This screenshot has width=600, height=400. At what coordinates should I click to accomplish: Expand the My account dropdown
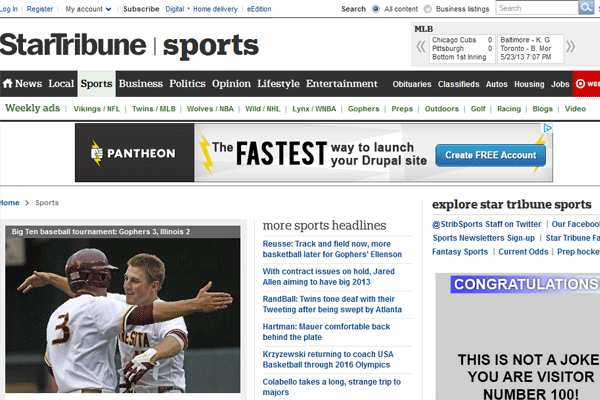coord(88,9)
